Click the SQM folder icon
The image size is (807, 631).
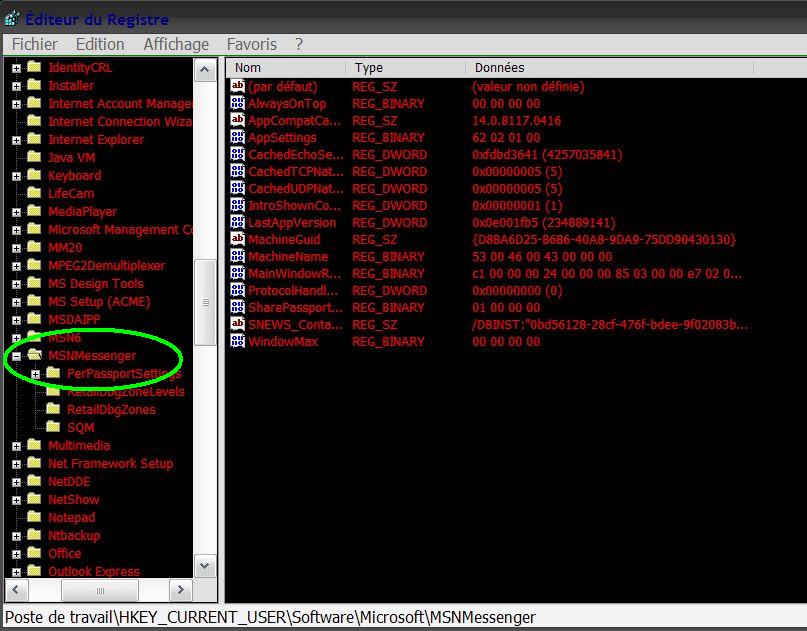54,428
